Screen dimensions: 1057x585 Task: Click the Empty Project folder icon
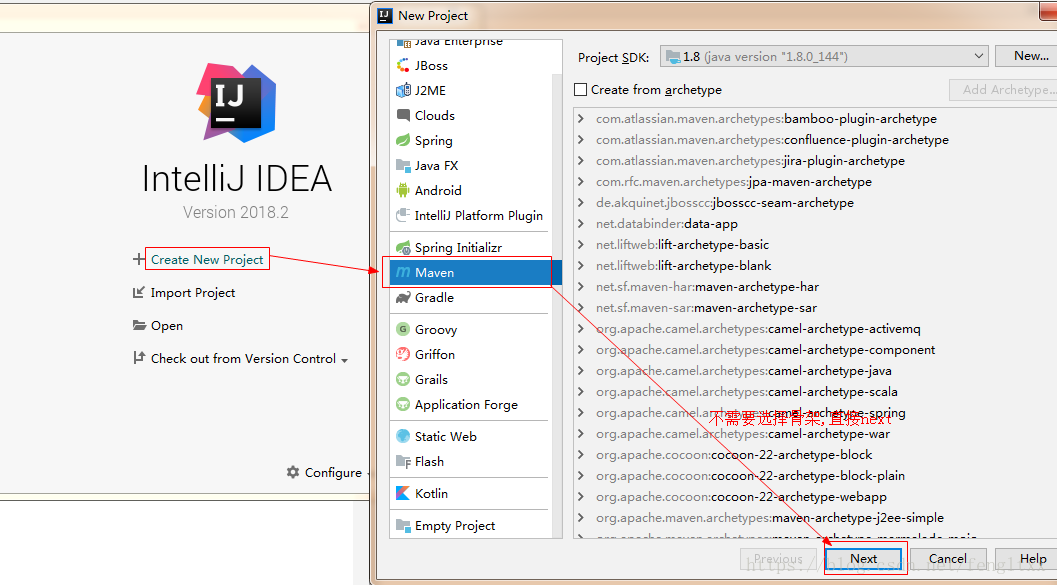tap(403, 525)
